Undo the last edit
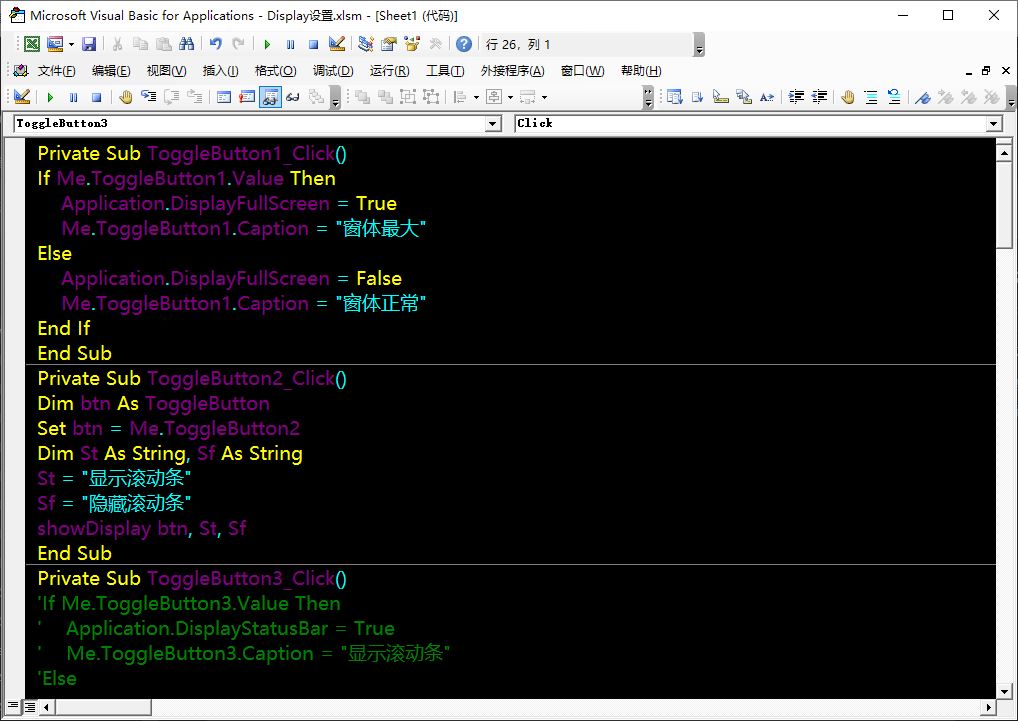Screen dimensions: 1018x721 (216, 44)
